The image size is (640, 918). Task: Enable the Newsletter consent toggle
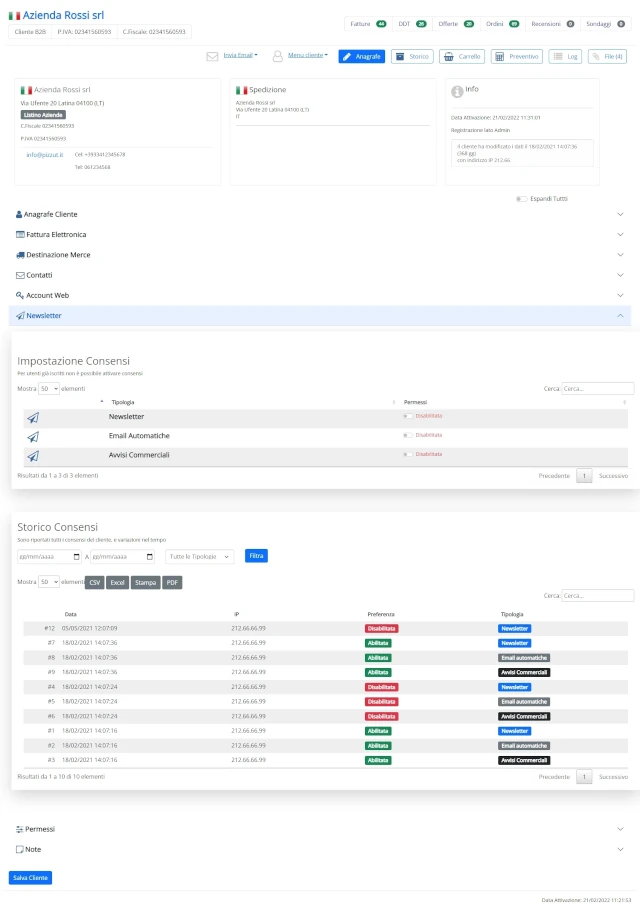pyautogui.click(x=408, y=416)
